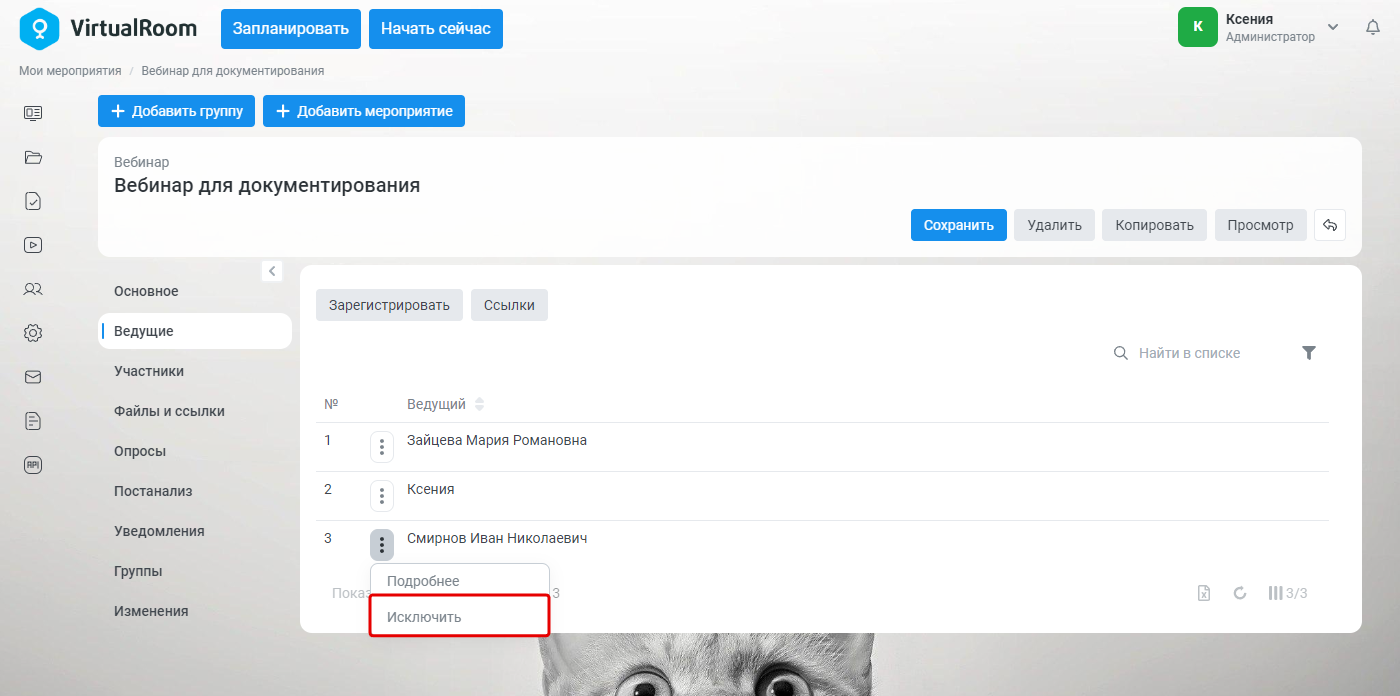Open the folder icon in left sidebar
The width and height of the screenshot is (1400, 696).
[33, 157]
